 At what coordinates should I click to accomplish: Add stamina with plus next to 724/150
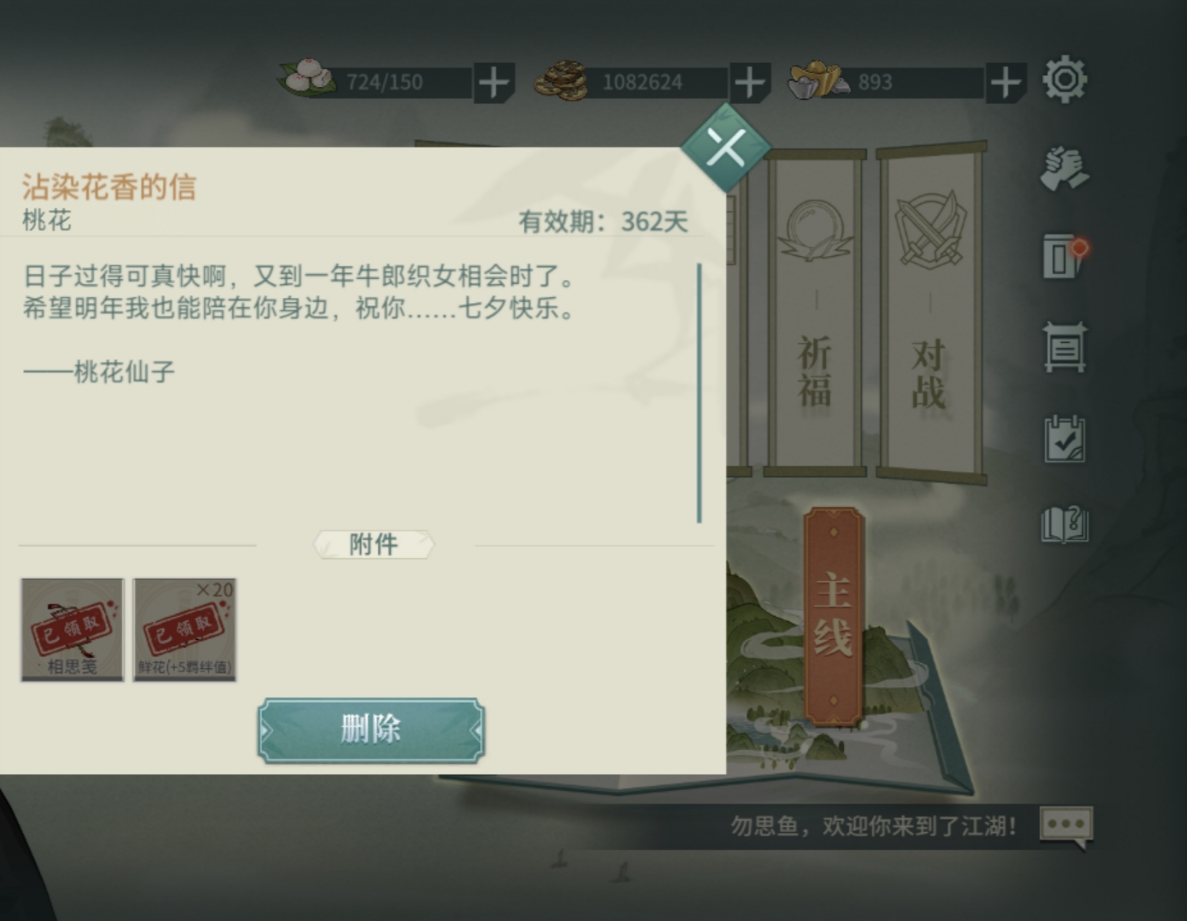[494, 82]
